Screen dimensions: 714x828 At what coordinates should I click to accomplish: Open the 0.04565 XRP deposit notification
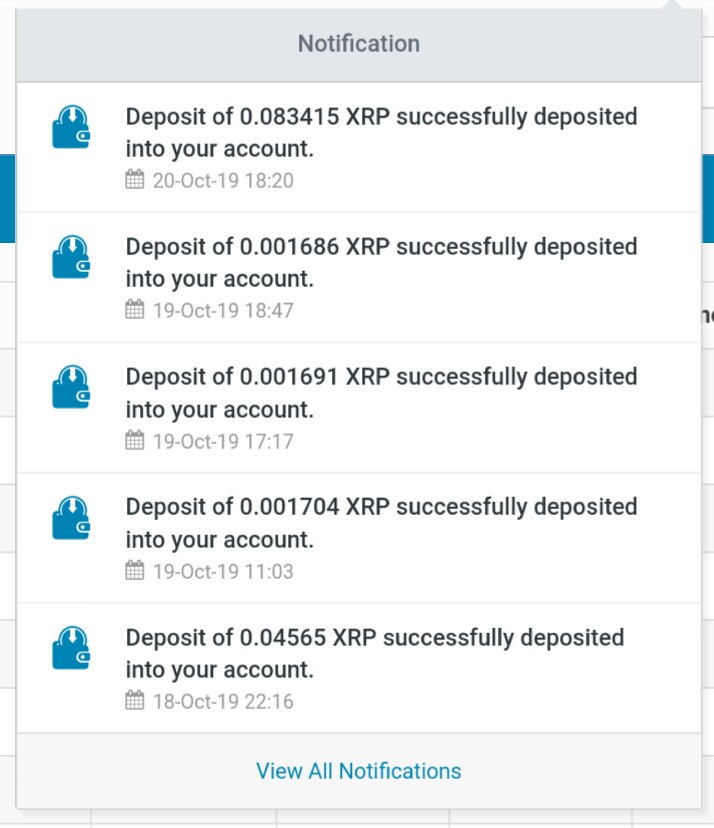point(359,668)
